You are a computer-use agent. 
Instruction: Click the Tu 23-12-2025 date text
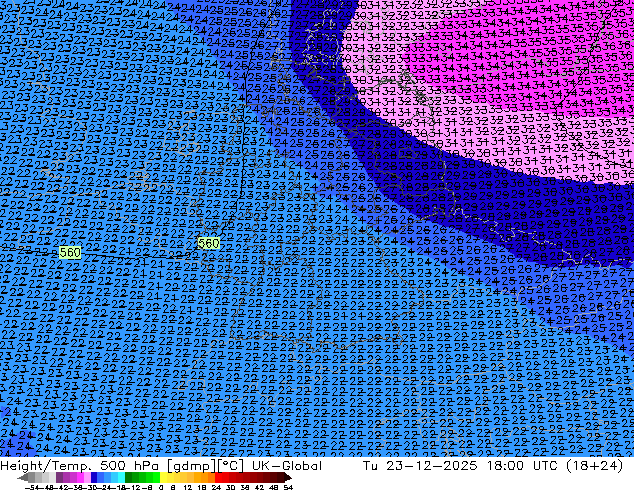[x=420, y=466]
